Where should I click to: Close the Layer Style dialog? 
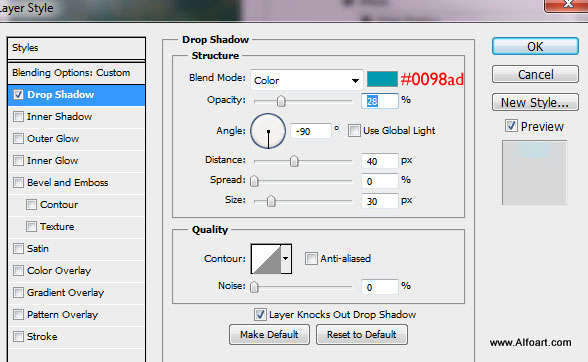pos(567,5)
